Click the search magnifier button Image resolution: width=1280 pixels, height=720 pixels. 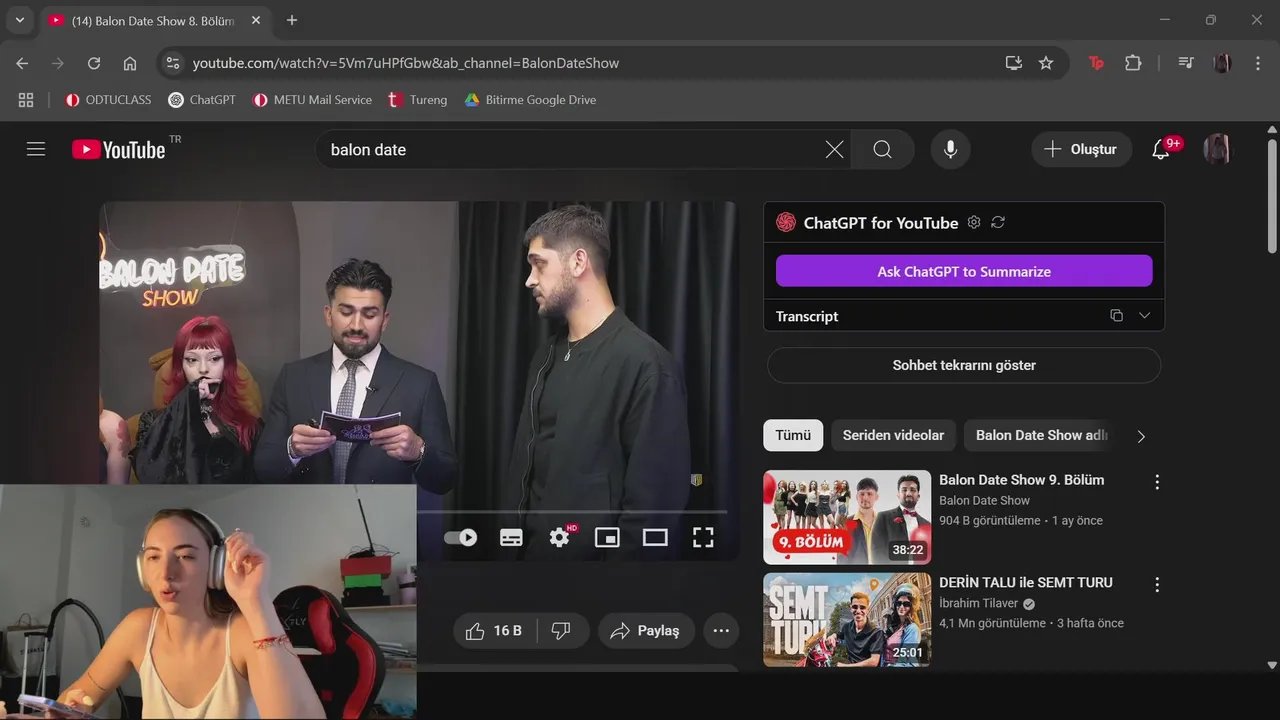[882, 149]
